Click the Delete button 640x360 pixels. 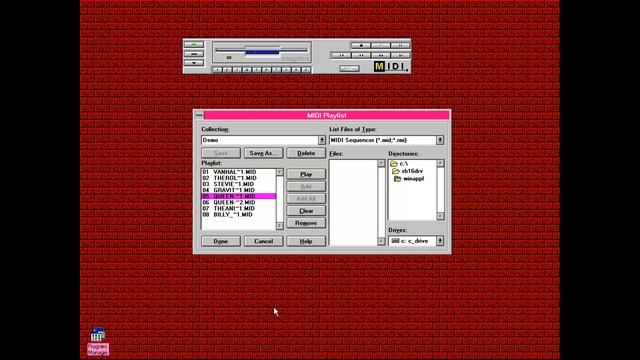click(306, 153)
